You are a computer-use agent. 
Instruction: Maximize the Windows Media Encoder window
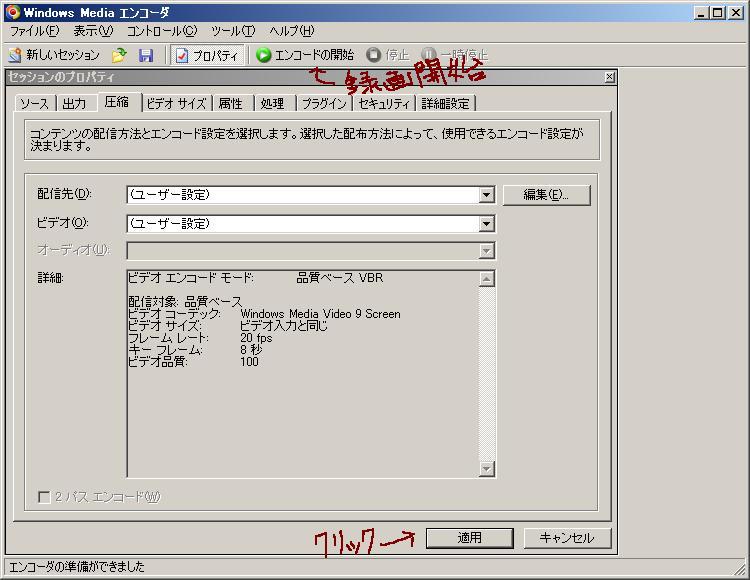718,12
